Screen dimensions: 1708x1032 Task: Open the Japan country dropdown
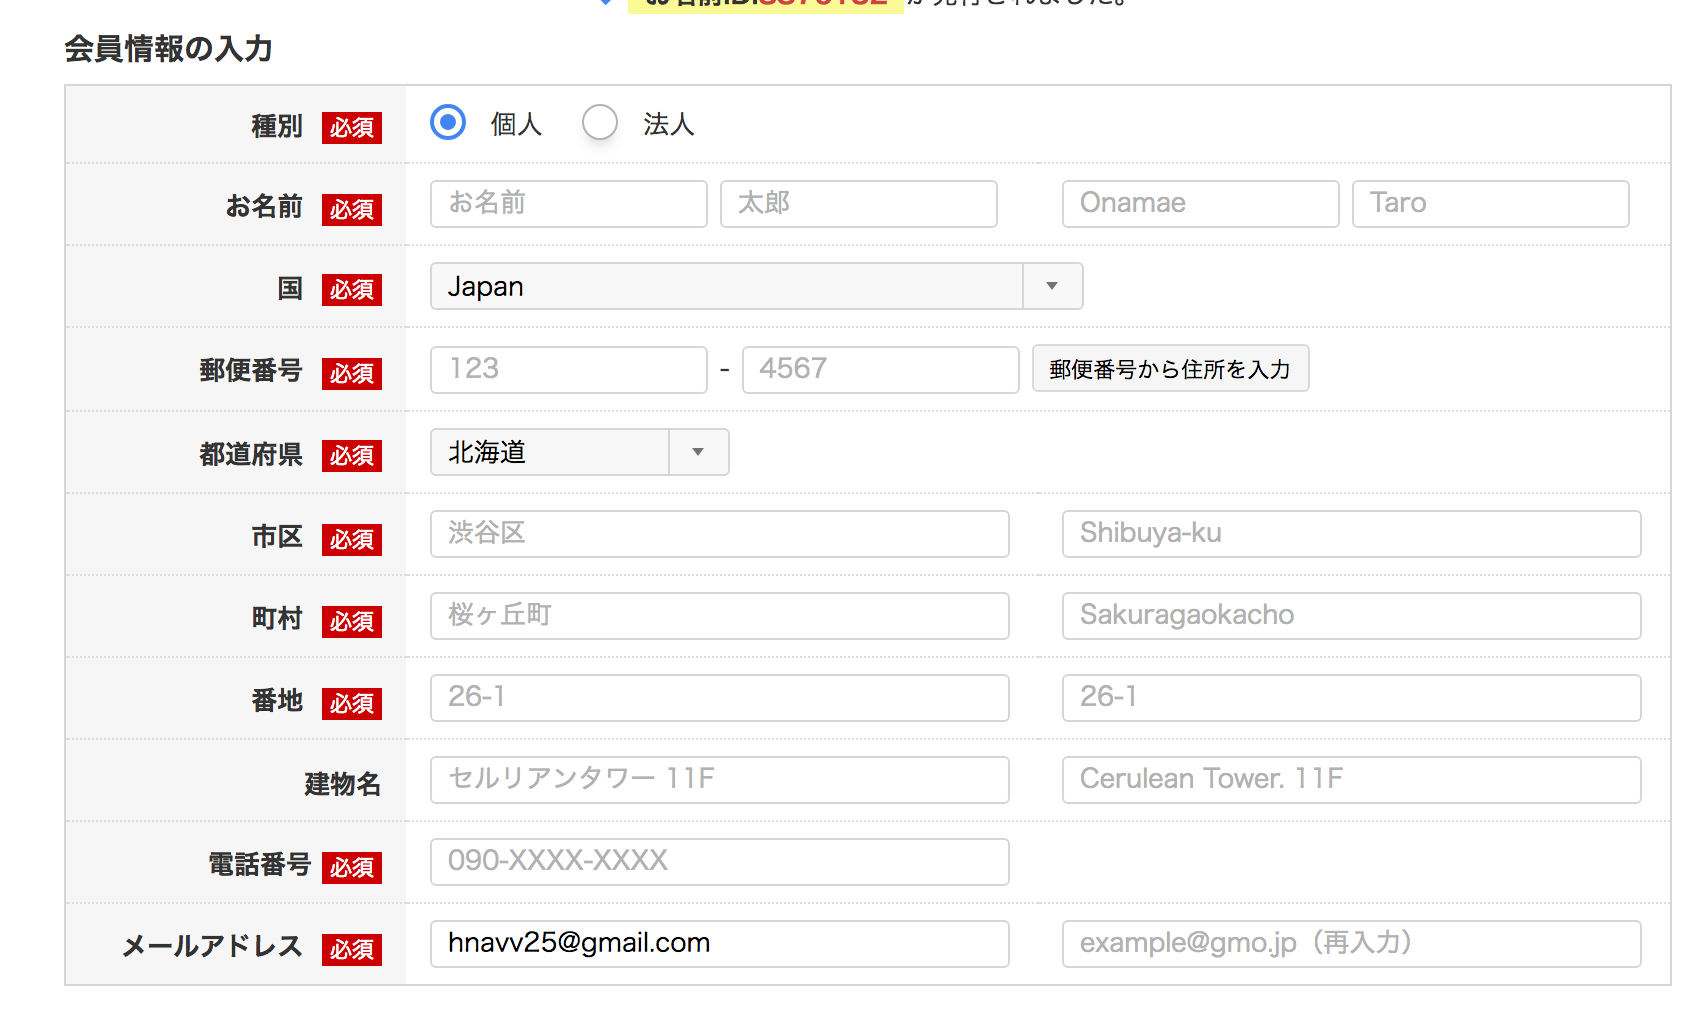pyautogui.click(x=756, y=287)
